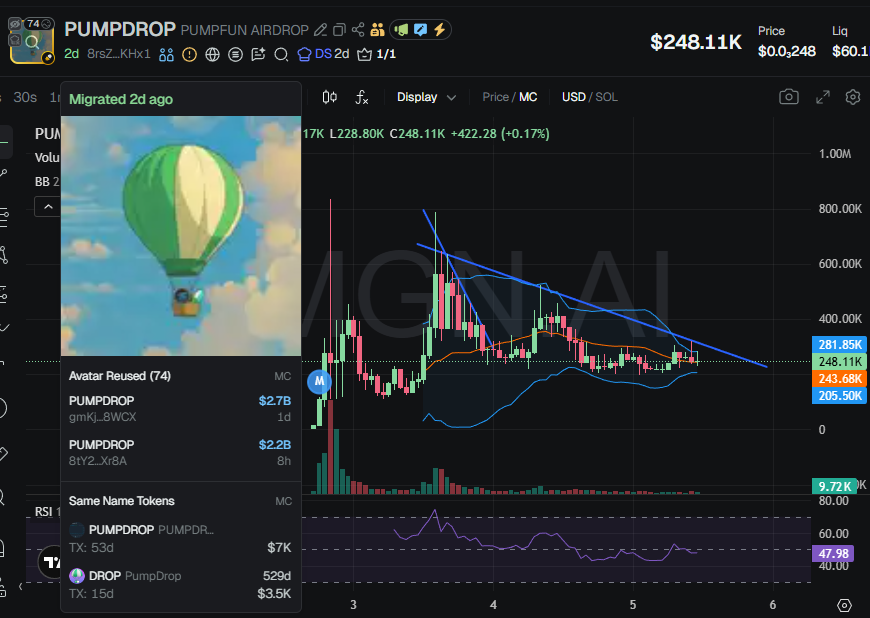
Task: Click the blue chat note icon
Action: coord(420,29)
